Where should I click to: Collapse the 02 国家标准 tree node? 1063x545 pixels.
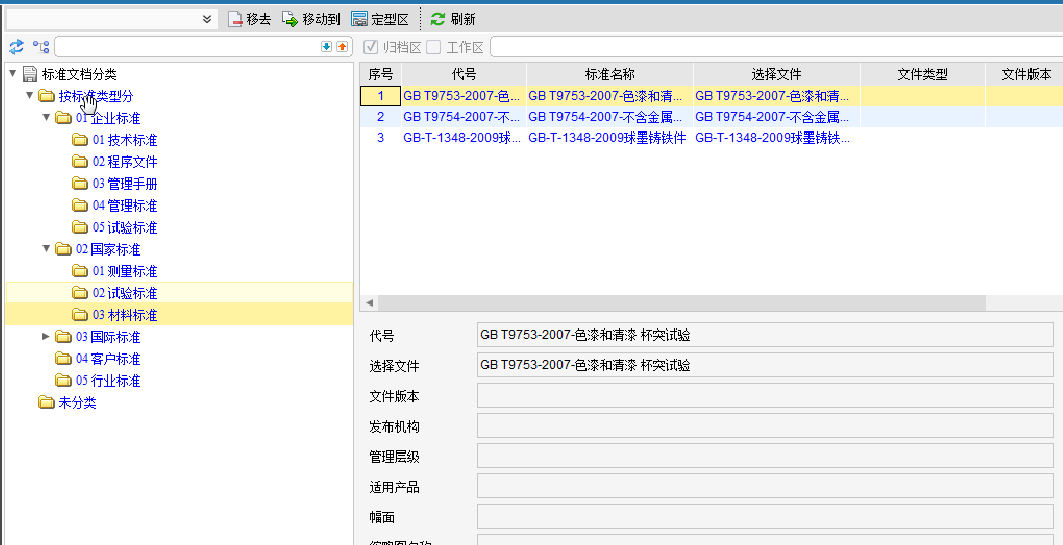(x=46, y=249)
